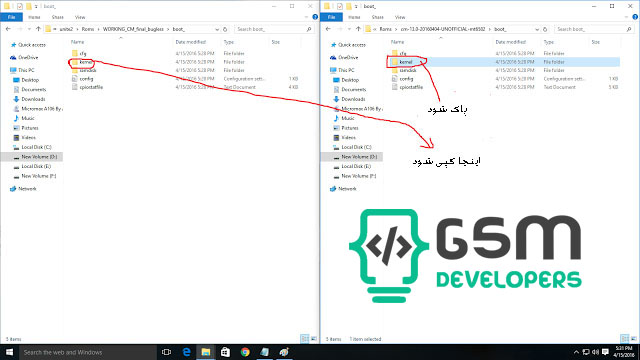This screenshot has width=640, height=360.
Task: Select cfg folder in right window
Action: (x=399, y=53)
